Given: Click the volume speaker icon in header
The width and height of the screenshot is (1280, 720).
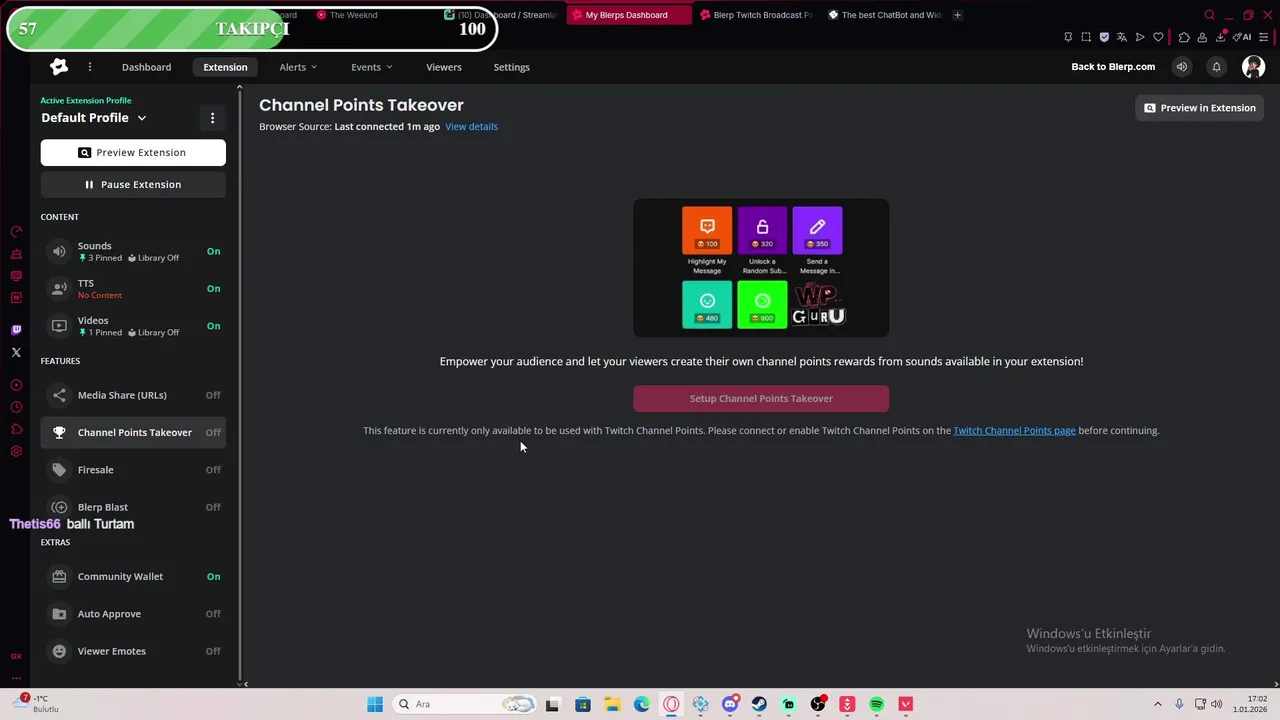Looking at the screenshot, I should [1182, 67].
